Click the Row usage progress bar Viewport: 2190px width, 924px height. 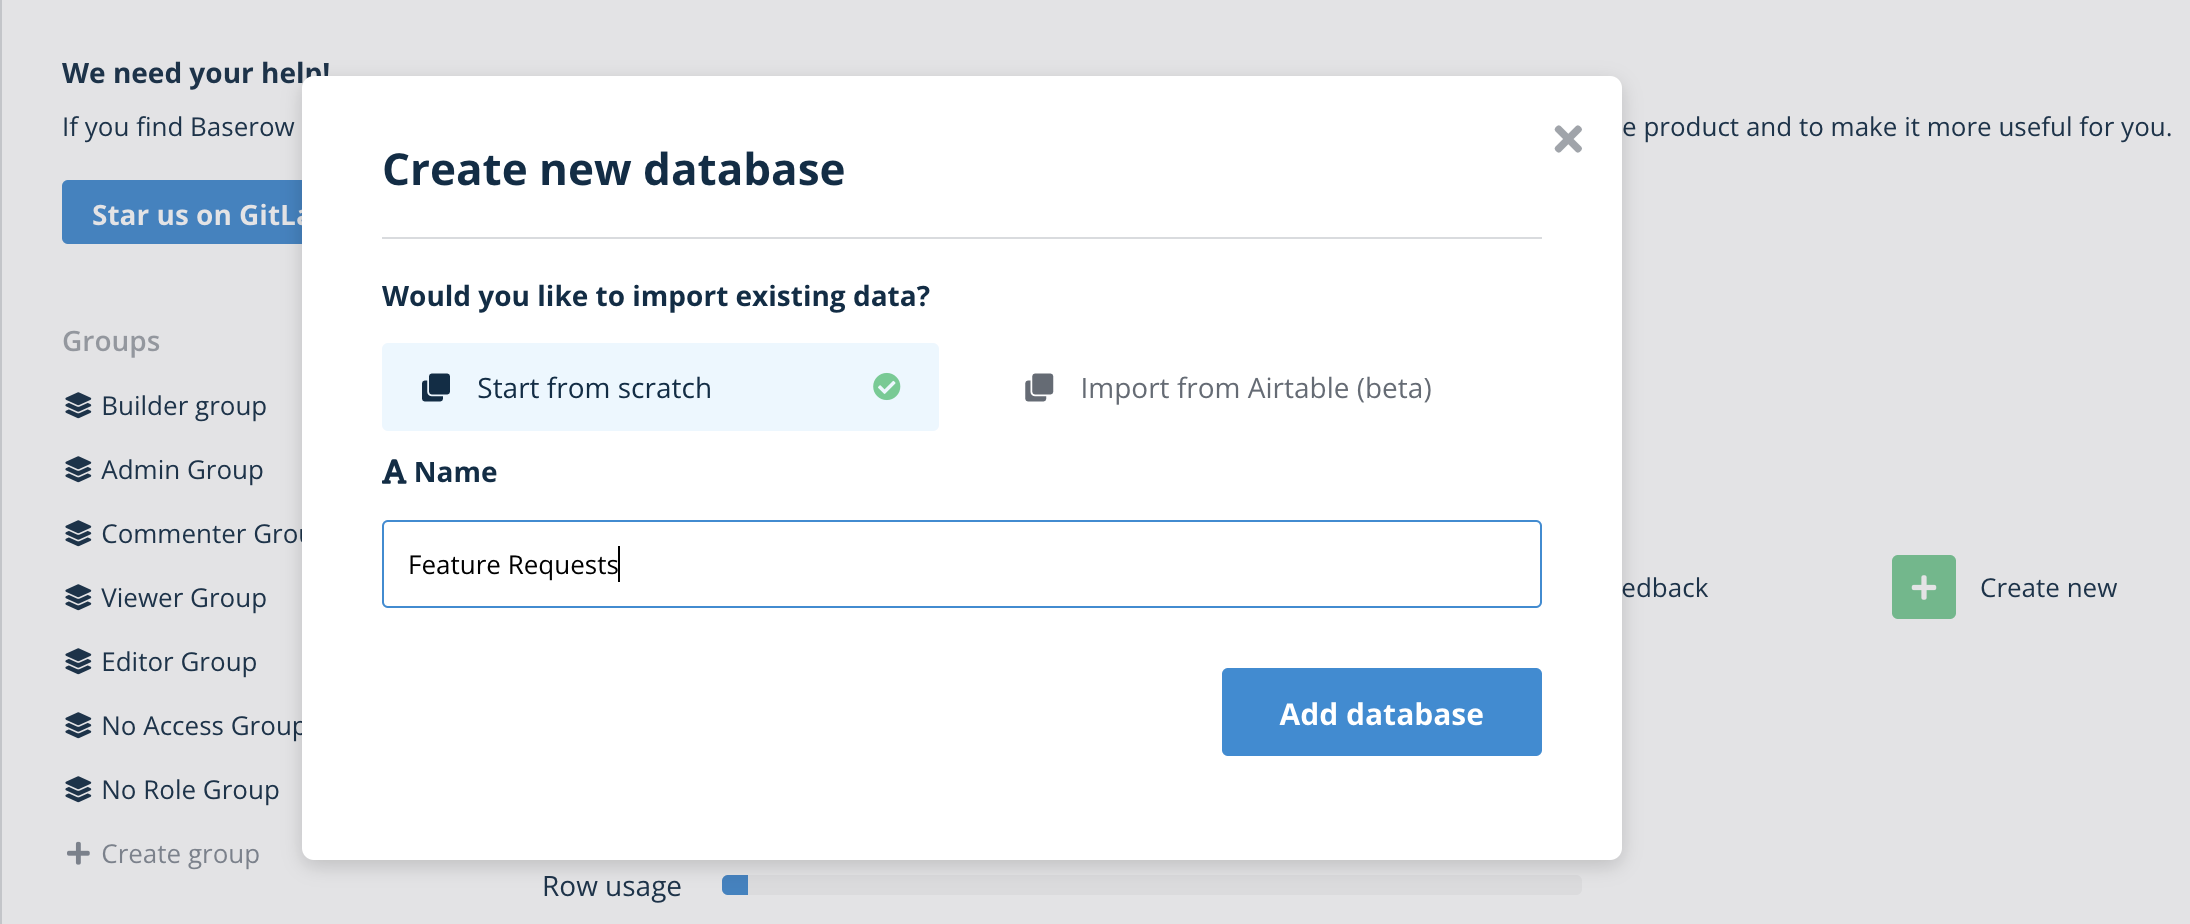(1150, 885)
